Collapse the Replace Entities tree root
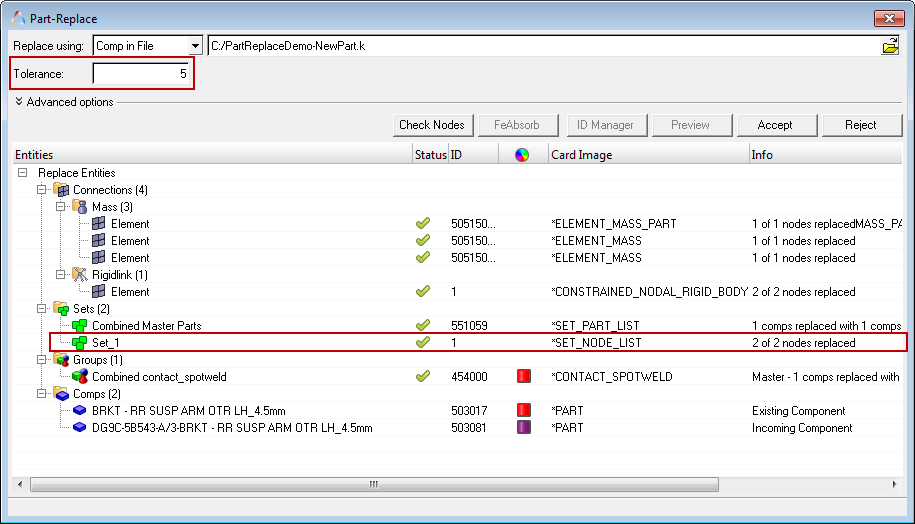 pyautogui.click(x=23, y=173)
